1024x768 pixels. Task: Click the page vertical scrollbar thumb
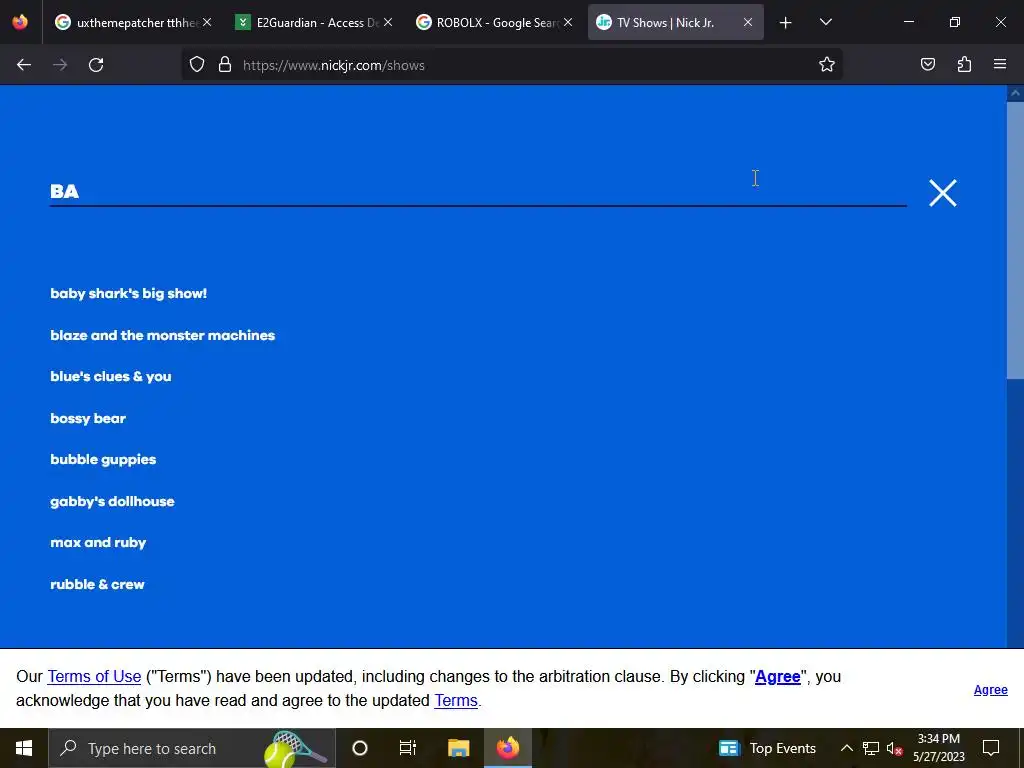(x=1015, y=239)
